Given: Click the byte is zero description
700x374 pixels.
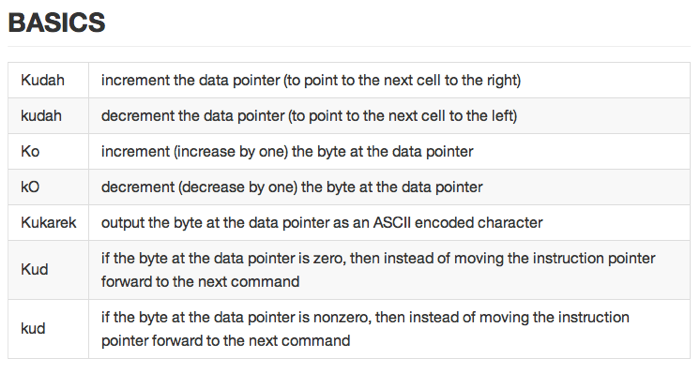Looking at the screenshot, I should pos(378,270).
